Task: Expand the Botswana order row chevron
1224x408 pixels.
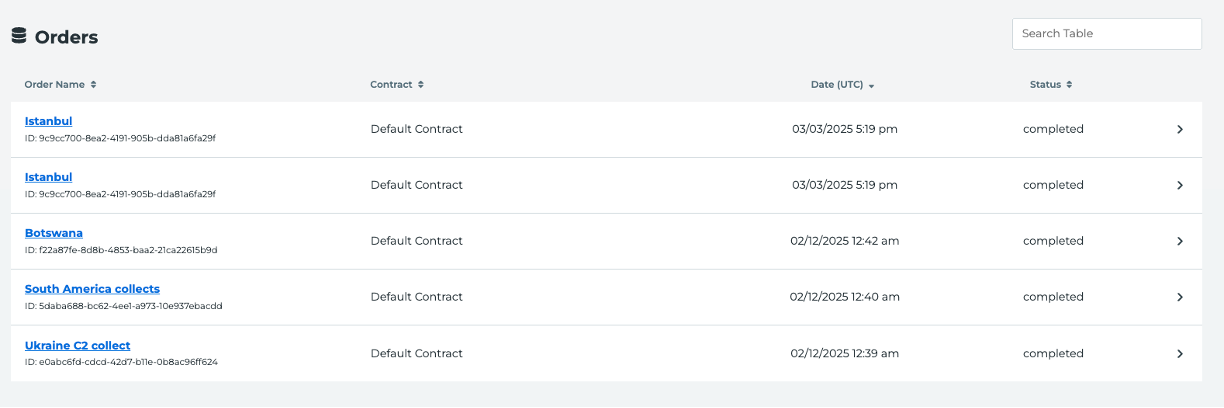Action: click(x=1180, y=241)
